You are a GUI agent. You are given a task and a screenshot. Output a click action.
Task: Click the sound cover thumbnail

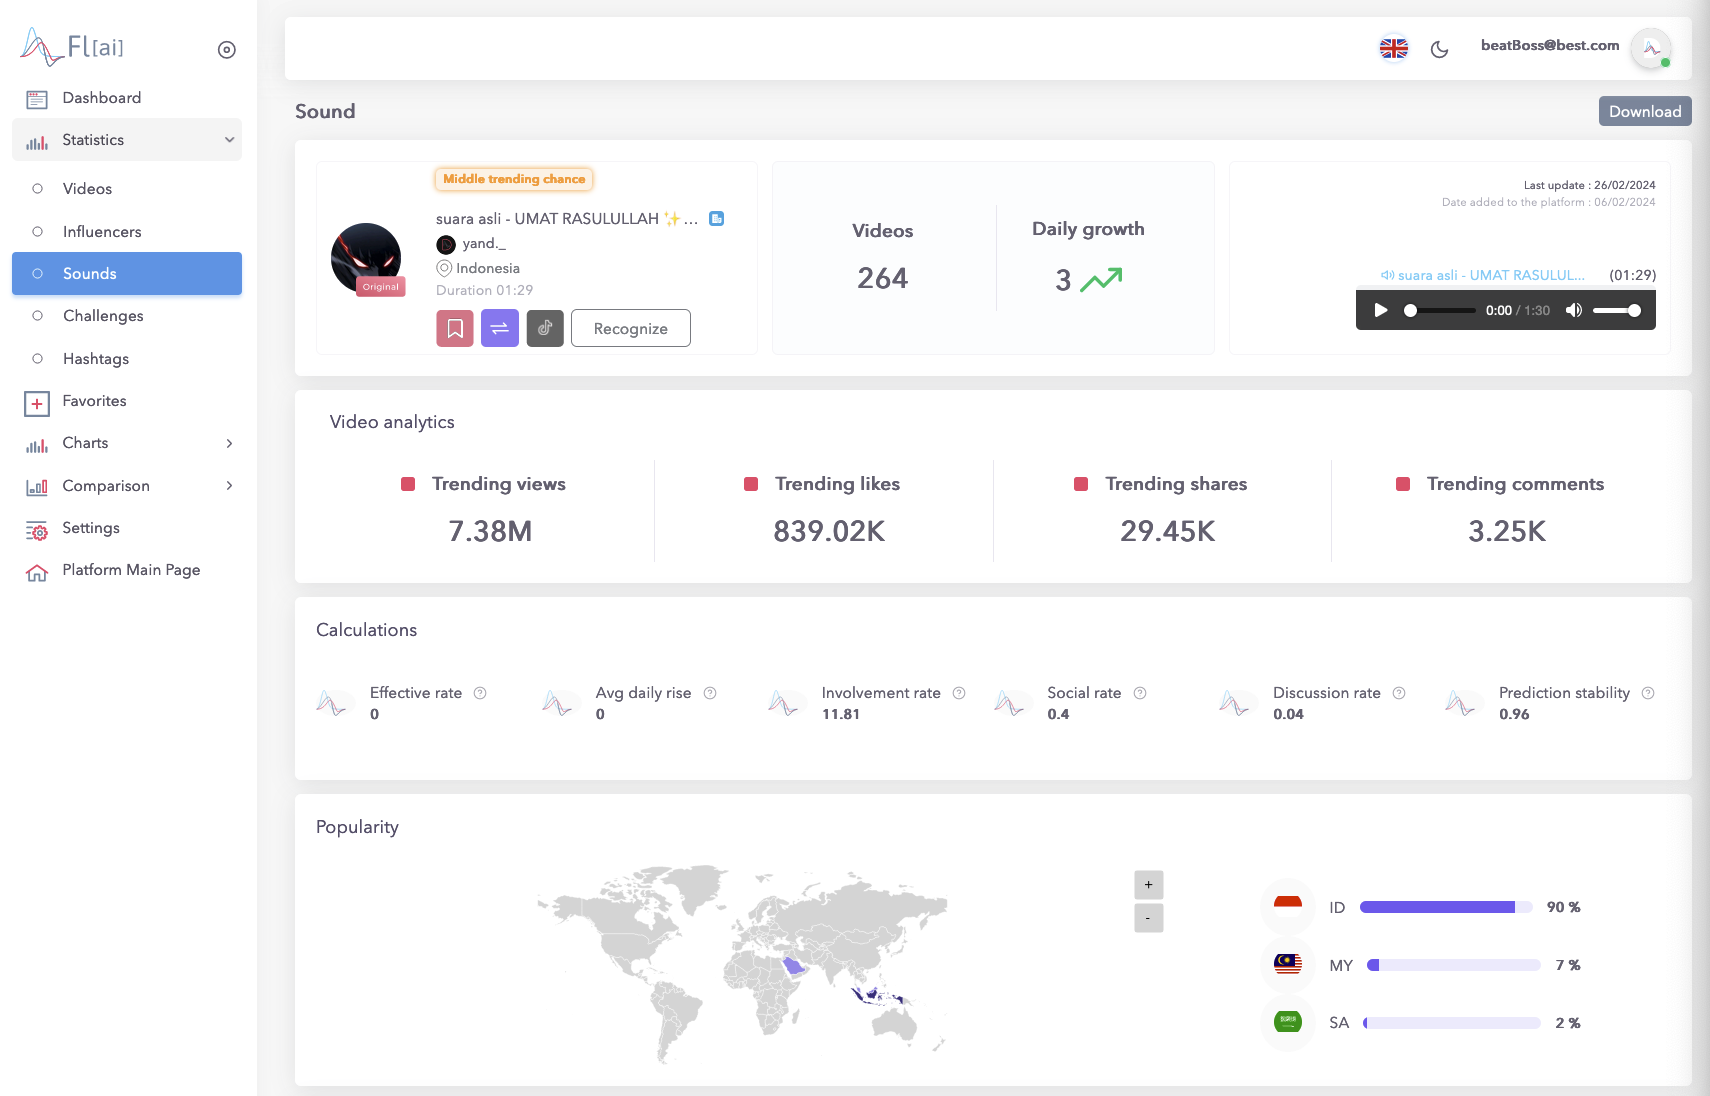click(x=366, y=258)
